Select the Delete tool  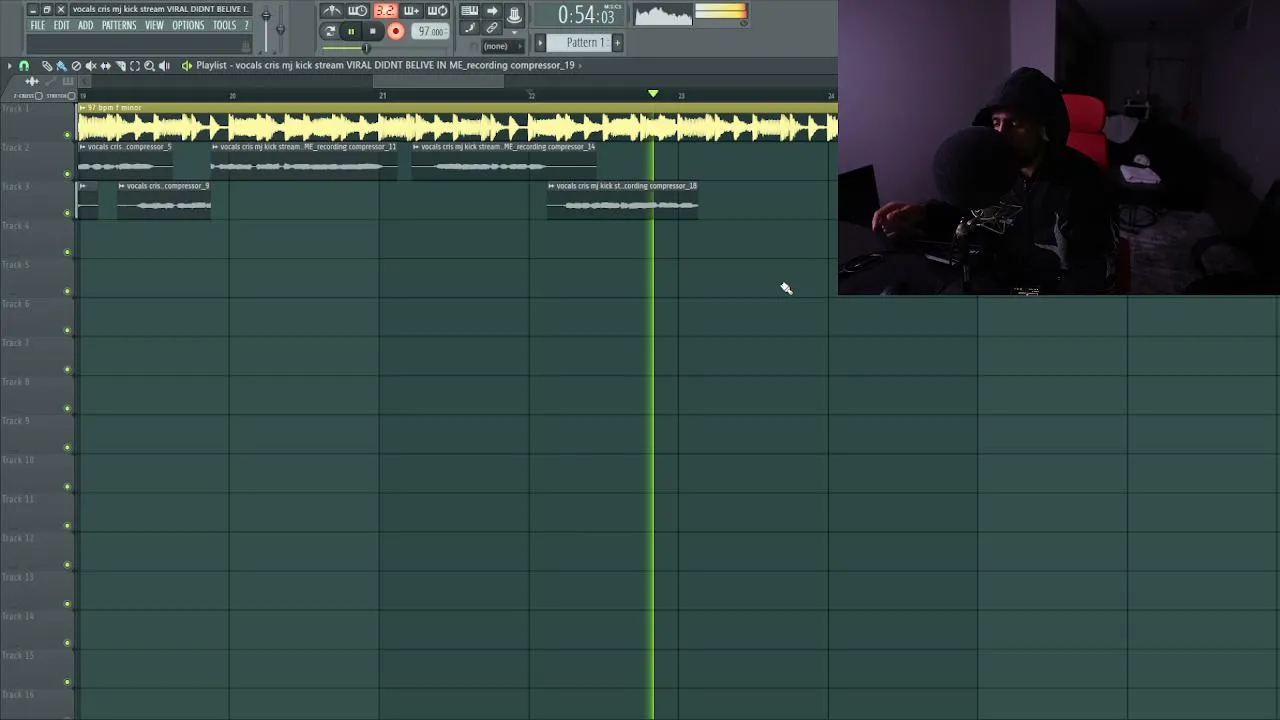tap(76, 66)
